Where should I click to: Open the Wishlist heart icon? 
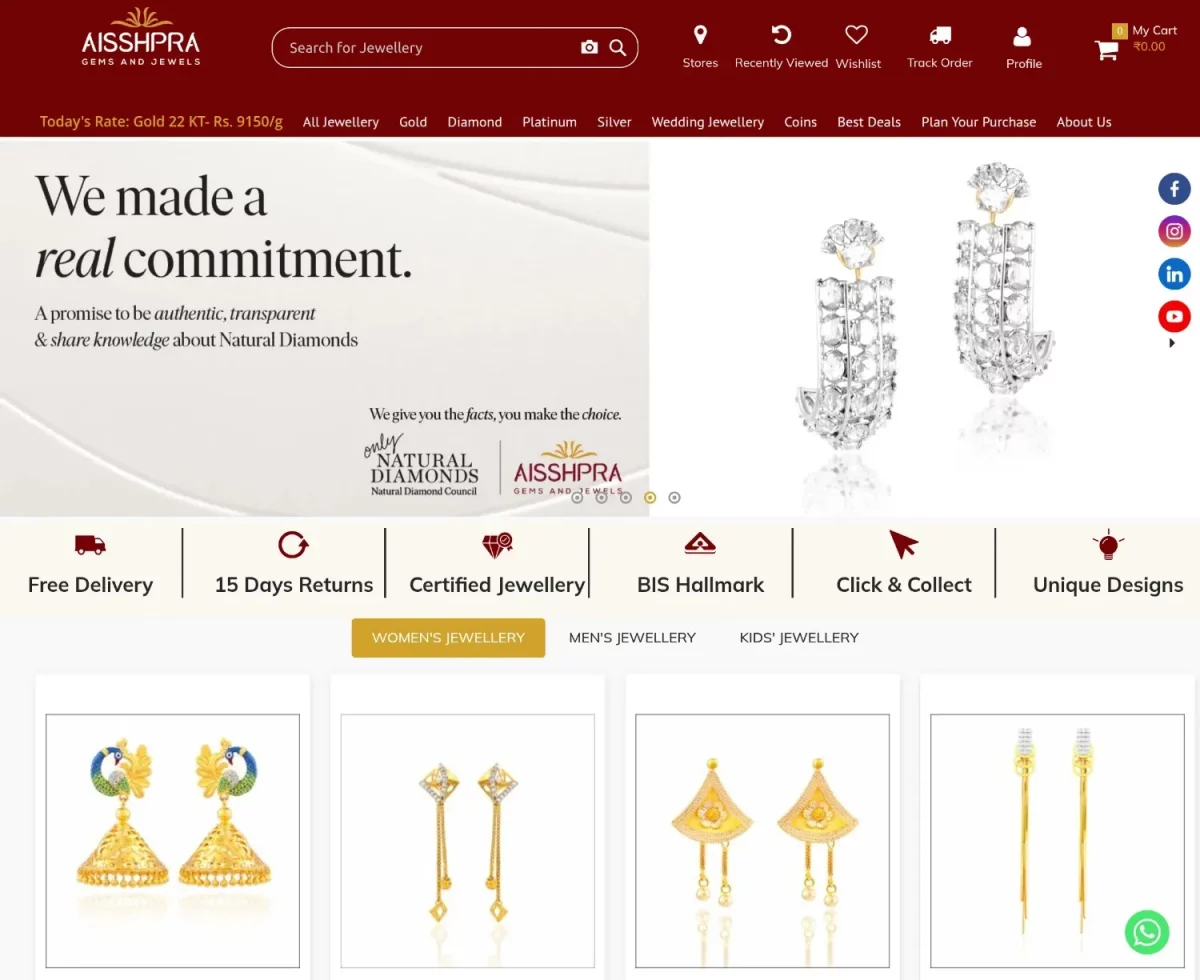(x=856, y=35)
